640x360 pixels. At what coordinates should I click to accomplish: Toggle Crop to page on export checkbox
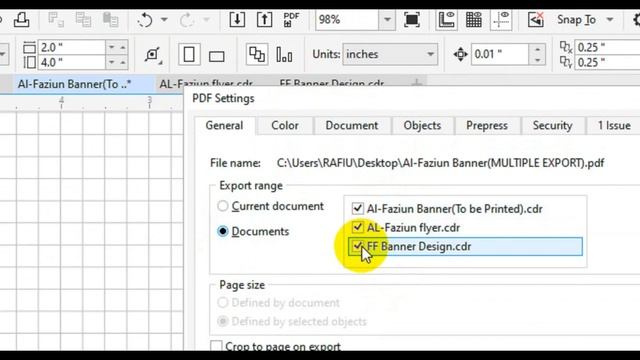click(x=216, y=346)
